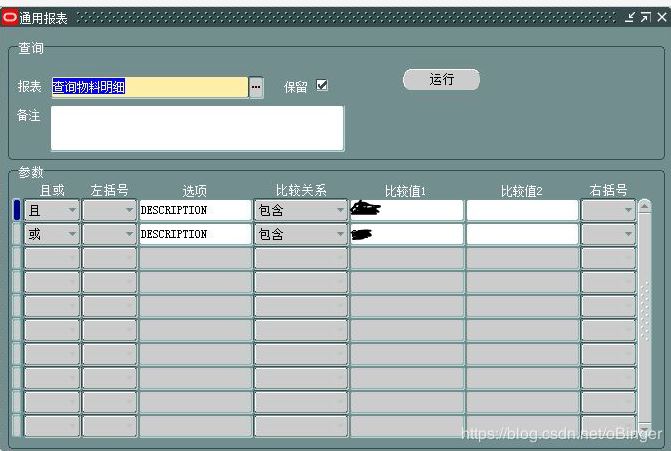This screenshot has width=671, height=451.
Task: Minimize the 通用报表 window
Action: pos(629,18)
